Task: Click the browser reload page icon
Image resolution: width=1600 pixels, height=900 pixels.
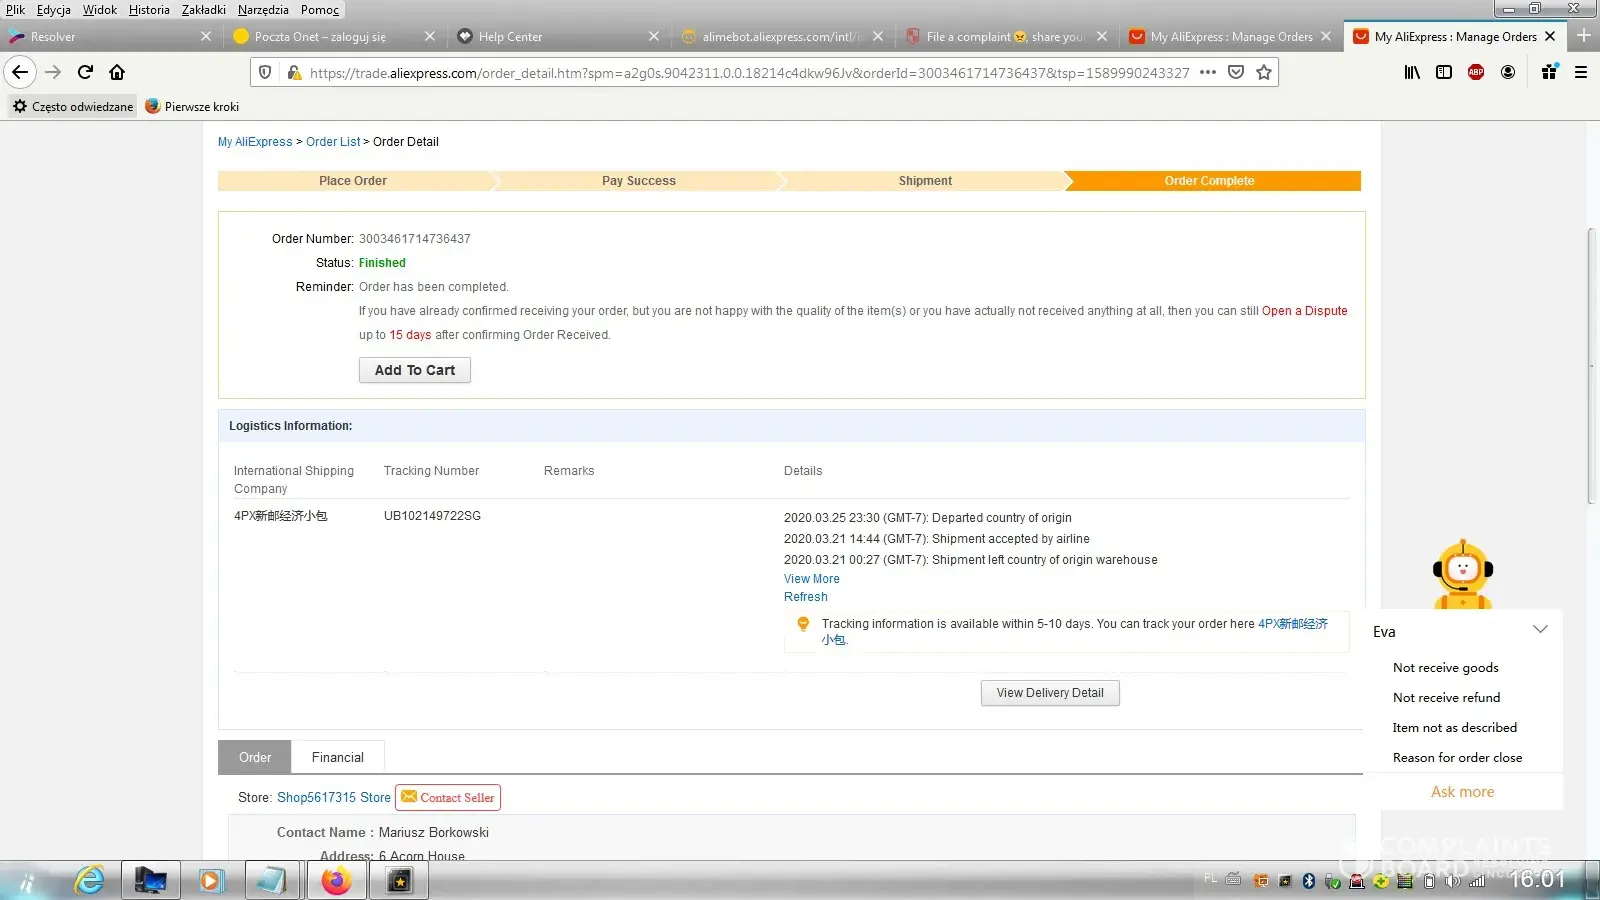Action: point(85,72)
